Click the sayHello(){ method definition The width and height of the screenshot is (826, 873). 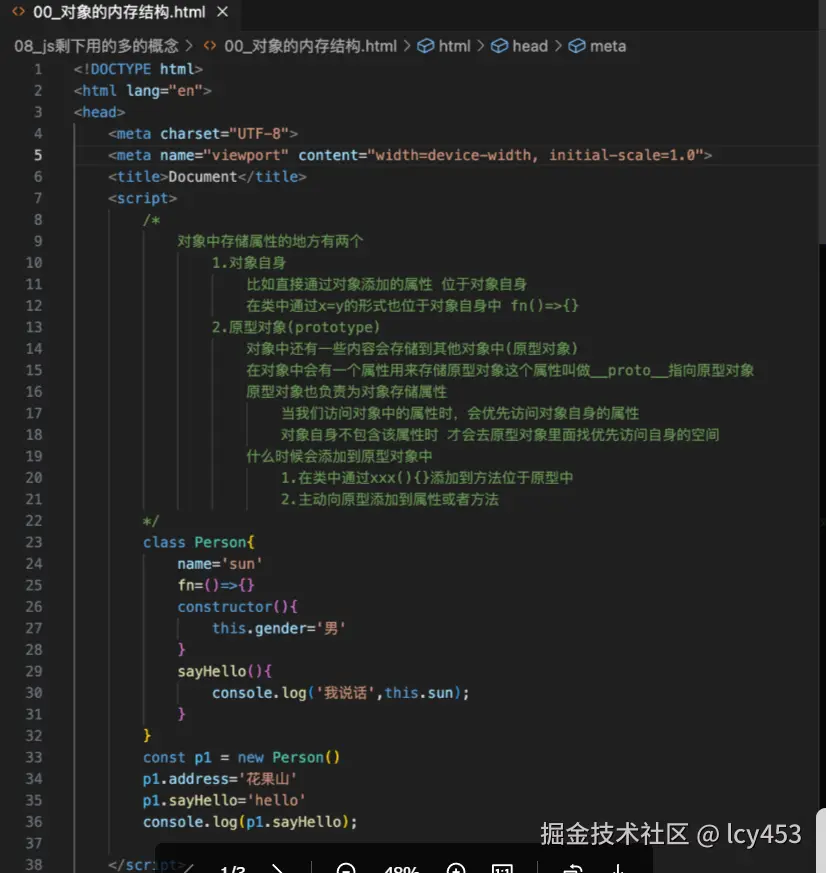click(224, 671)
